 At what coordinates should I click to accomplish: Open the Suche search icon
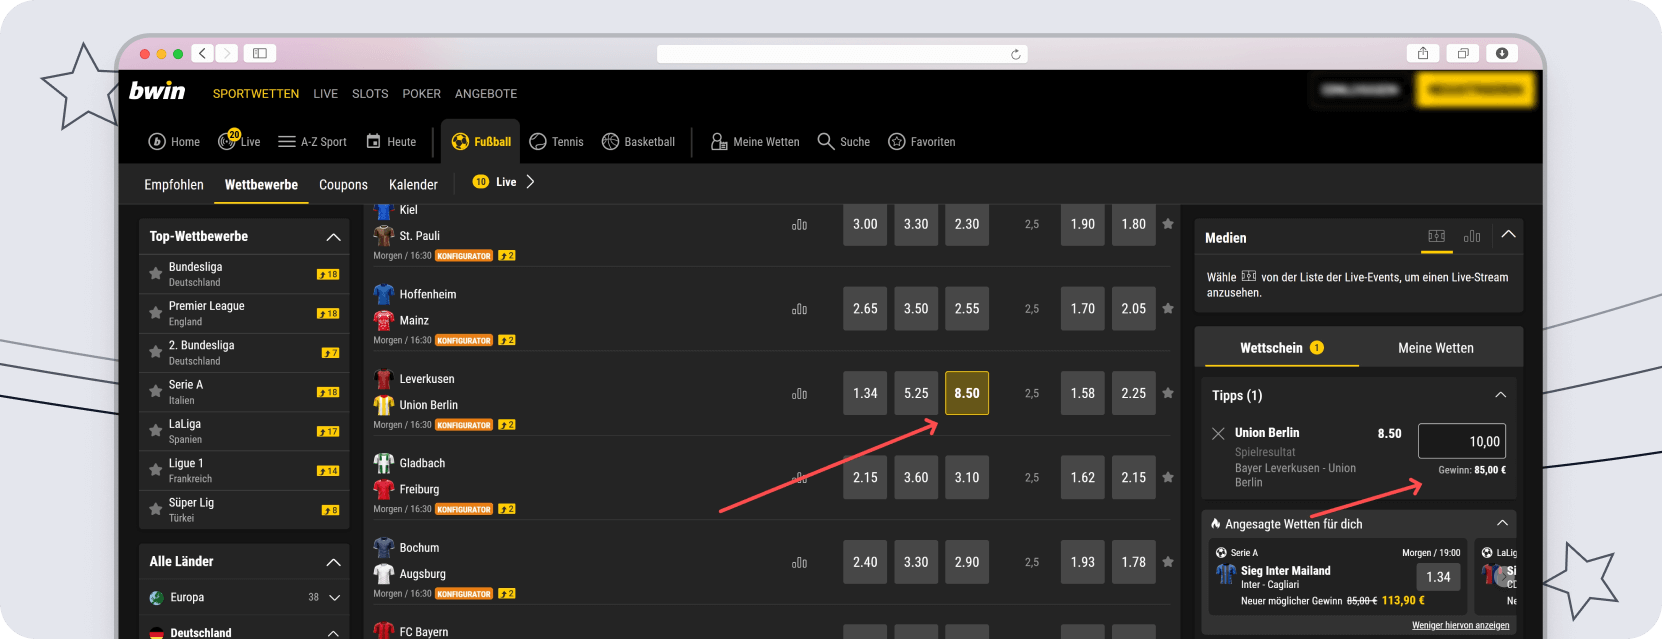[826, 142]
